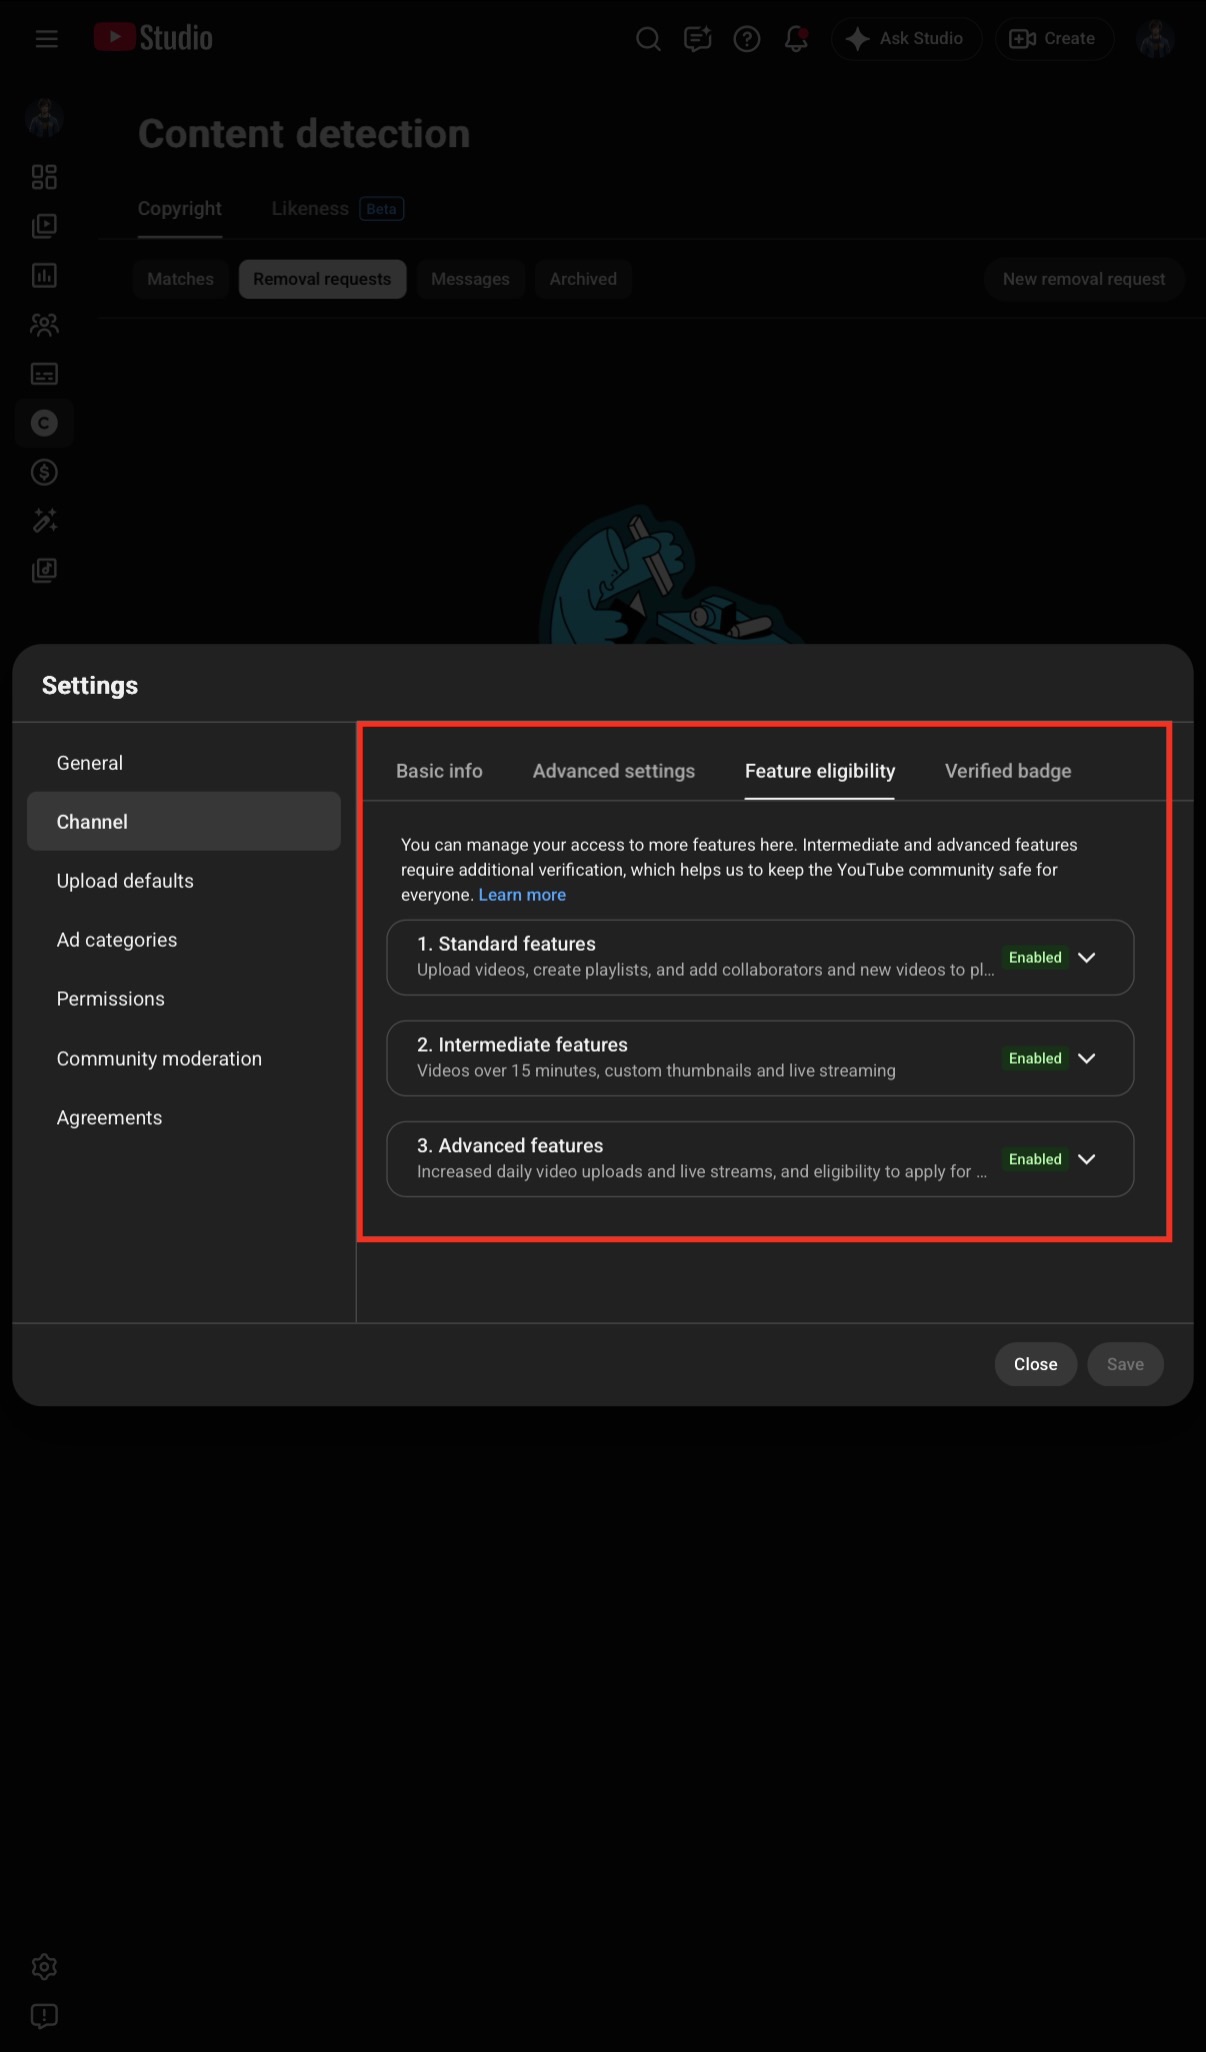Follow the Learn more link
Screen dimensions: 1206x2052
(522, 895)
